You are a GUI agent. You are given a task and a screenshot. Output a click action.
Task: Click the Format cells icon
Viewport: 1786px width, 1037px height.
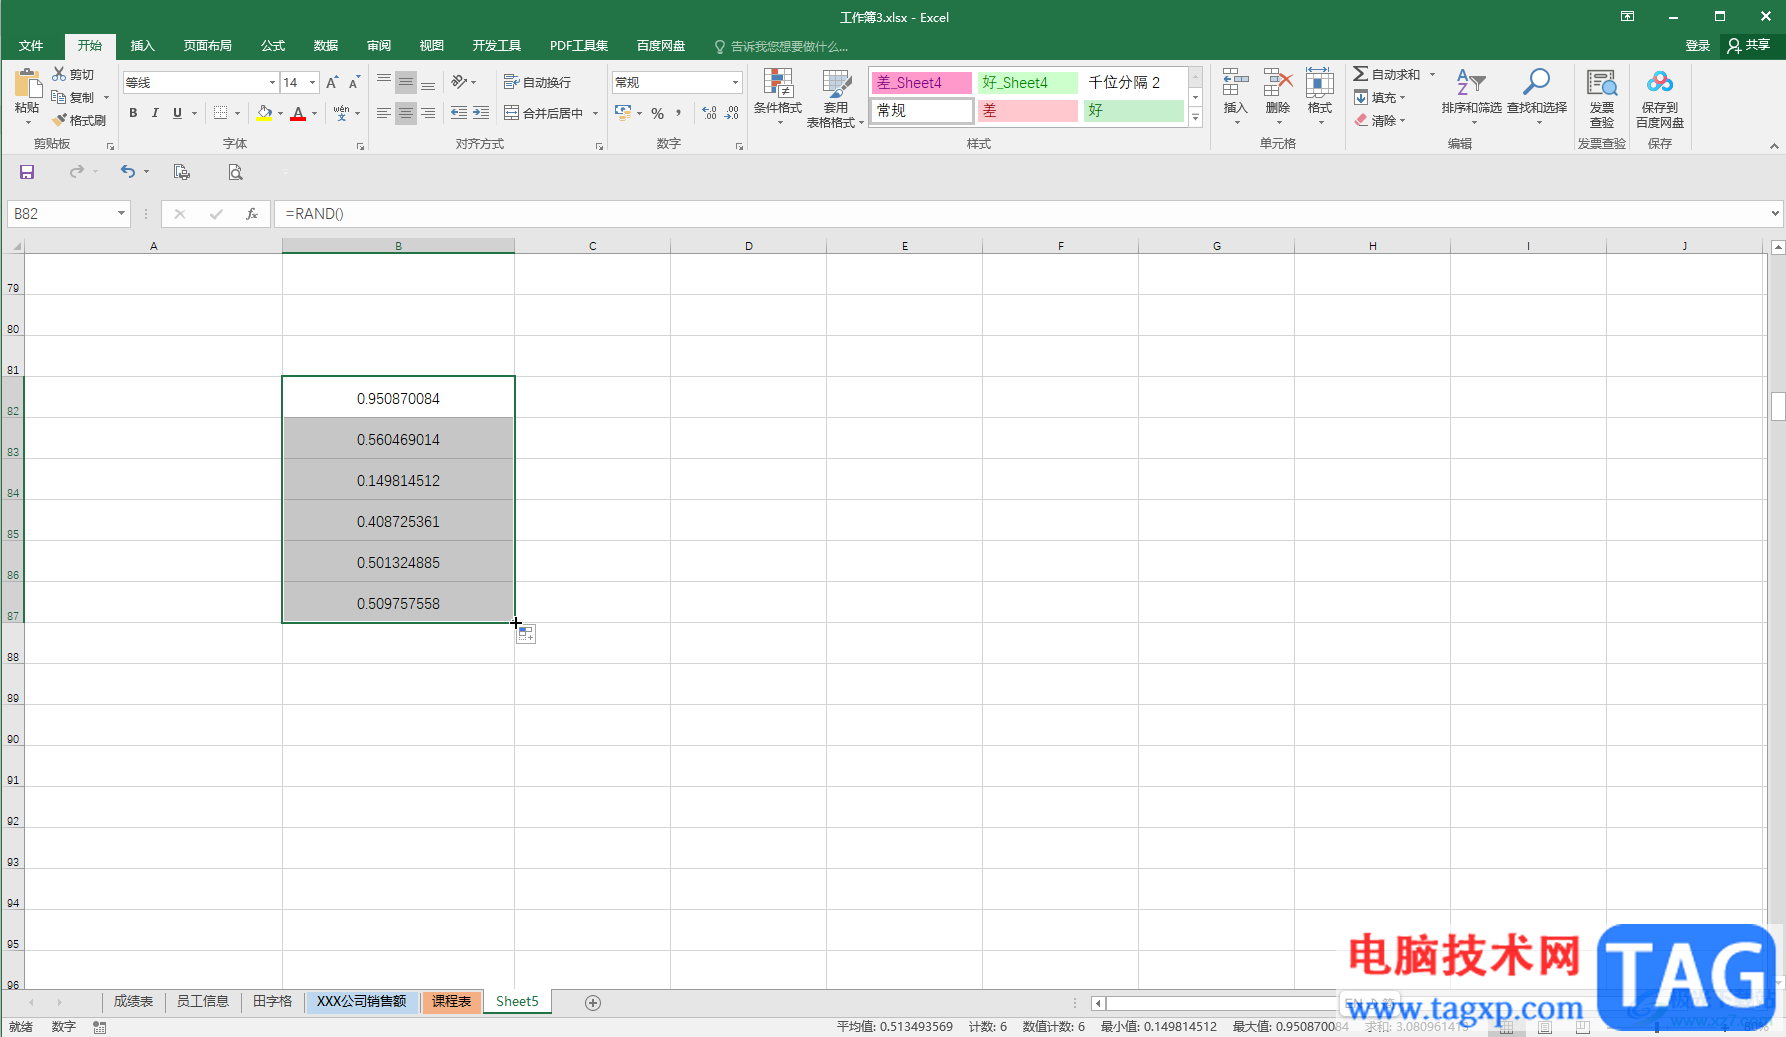[x=1320, y=82]
